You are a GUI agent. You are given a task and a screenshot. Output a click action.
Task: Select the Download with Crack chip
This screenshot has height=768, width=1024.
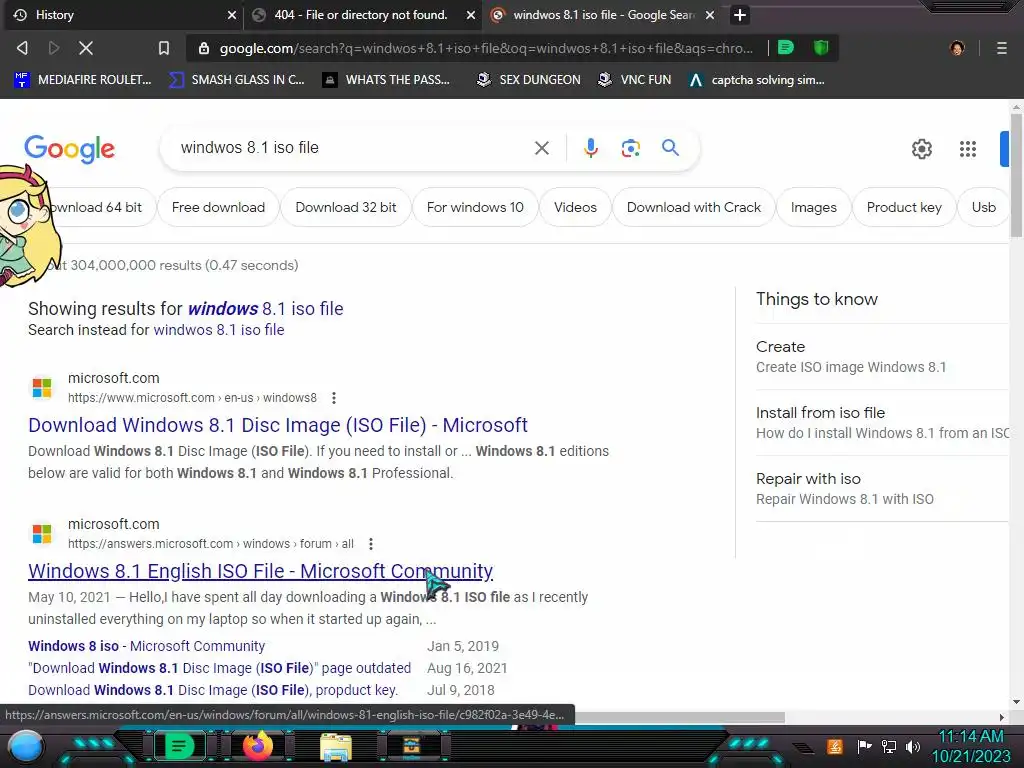pos(694,207)
